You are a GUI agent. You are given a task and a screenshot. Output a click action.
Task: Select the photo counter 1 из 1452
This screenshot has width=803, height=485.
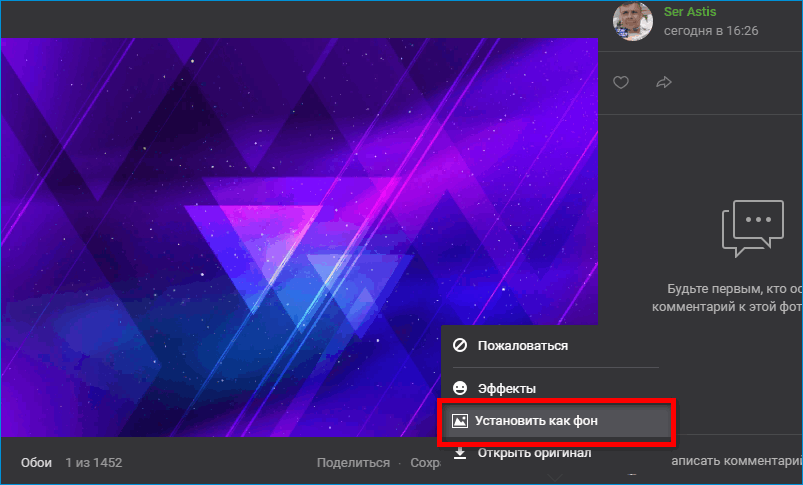tap(94, 462)
